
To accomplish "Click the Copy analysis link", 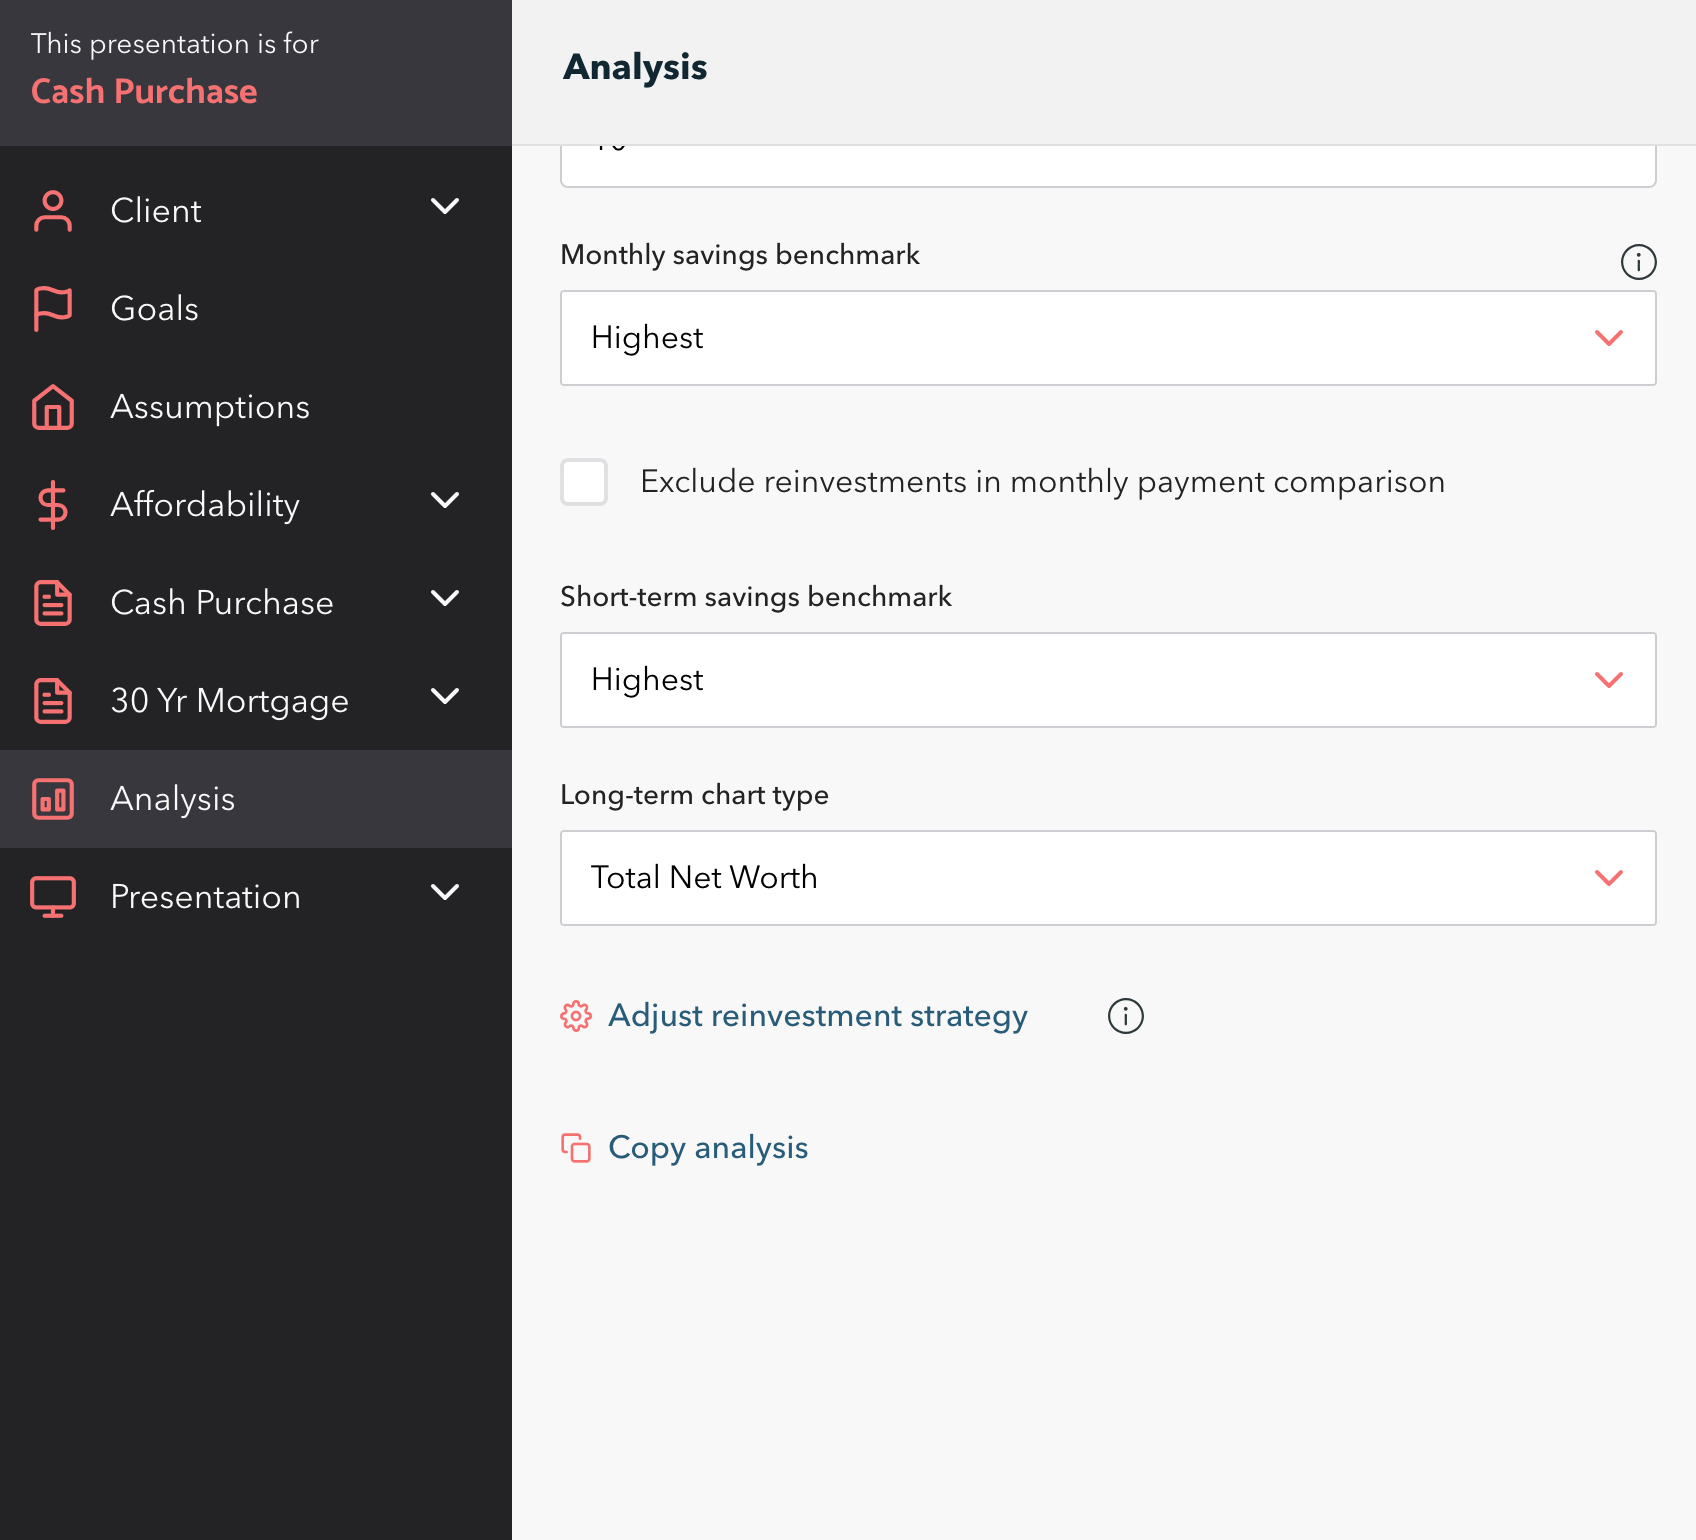I will coord(708,1148).
